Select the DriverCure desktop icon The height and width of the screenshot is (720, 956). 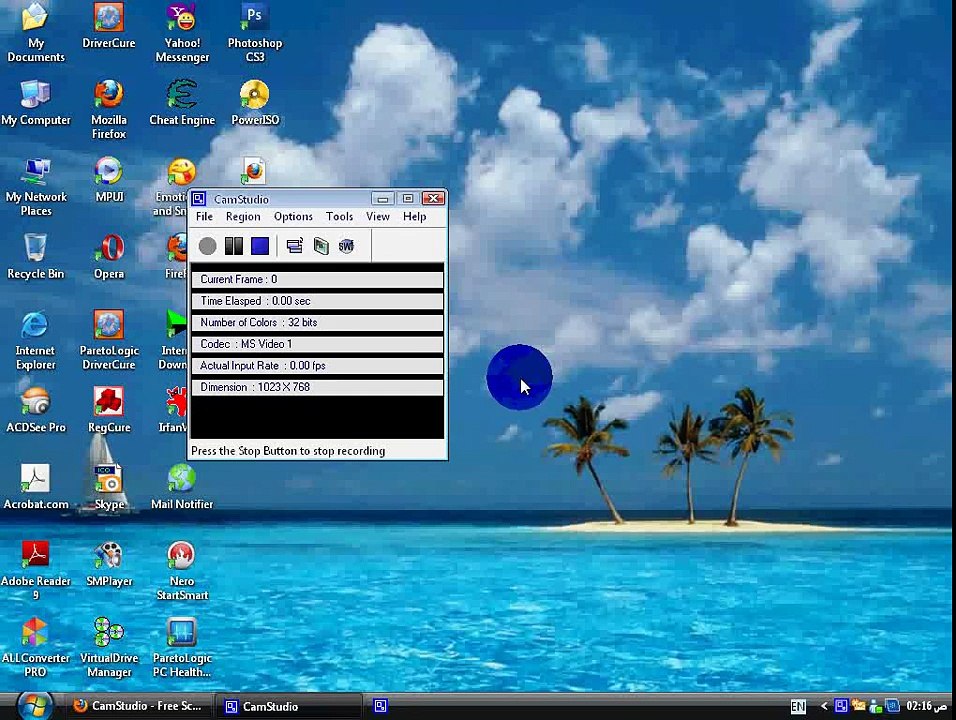pyautogui.click(x=109, y=26)
